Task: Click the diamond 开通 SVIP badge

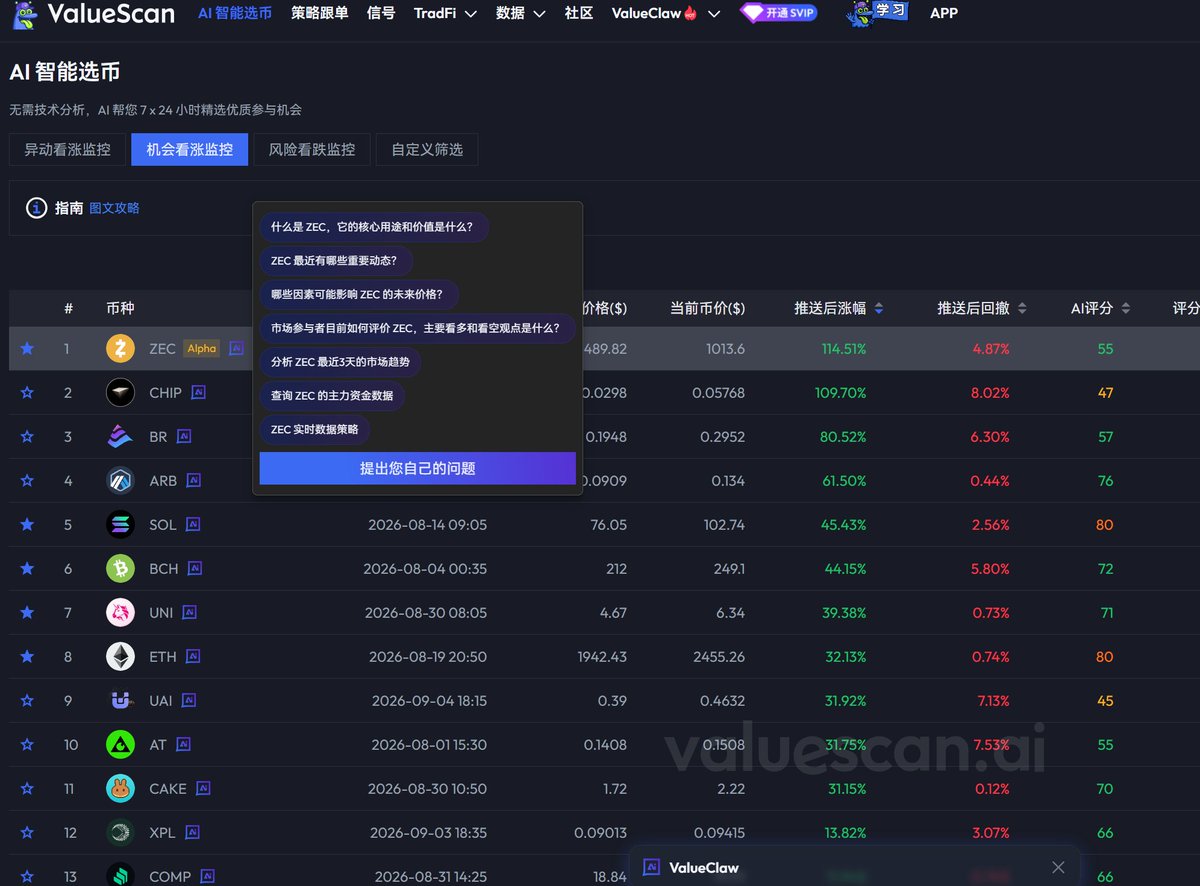Action: pos(779,13)
